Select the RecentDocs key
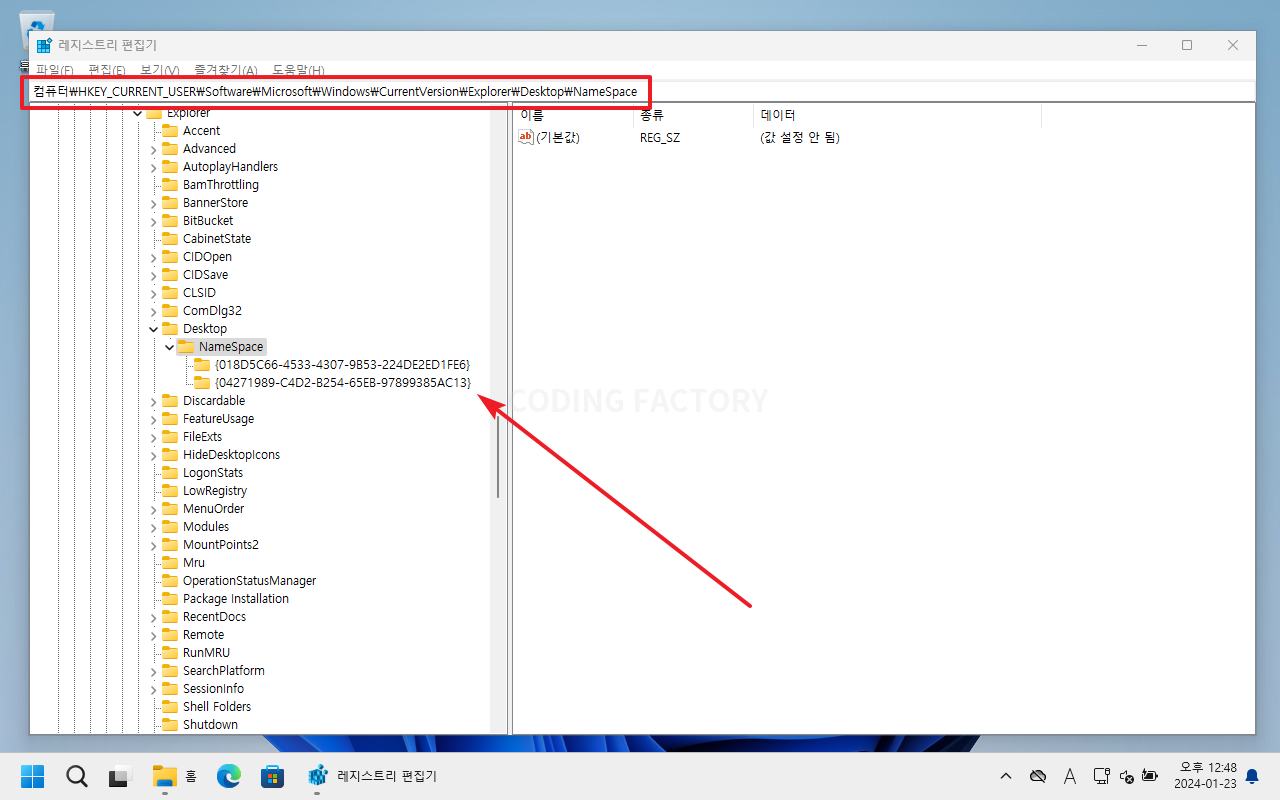Screen dimensions: 1280x800 tap(214, 617)
